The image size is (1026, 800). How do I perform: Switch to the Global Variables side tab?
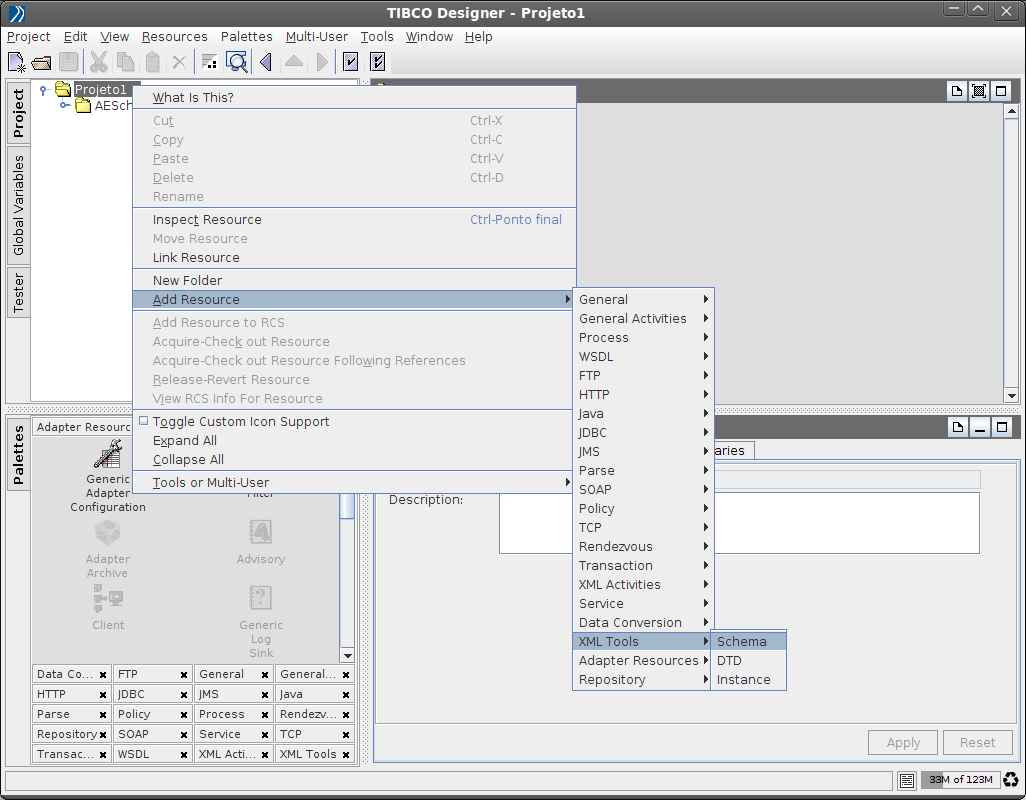tap(18, 205)
